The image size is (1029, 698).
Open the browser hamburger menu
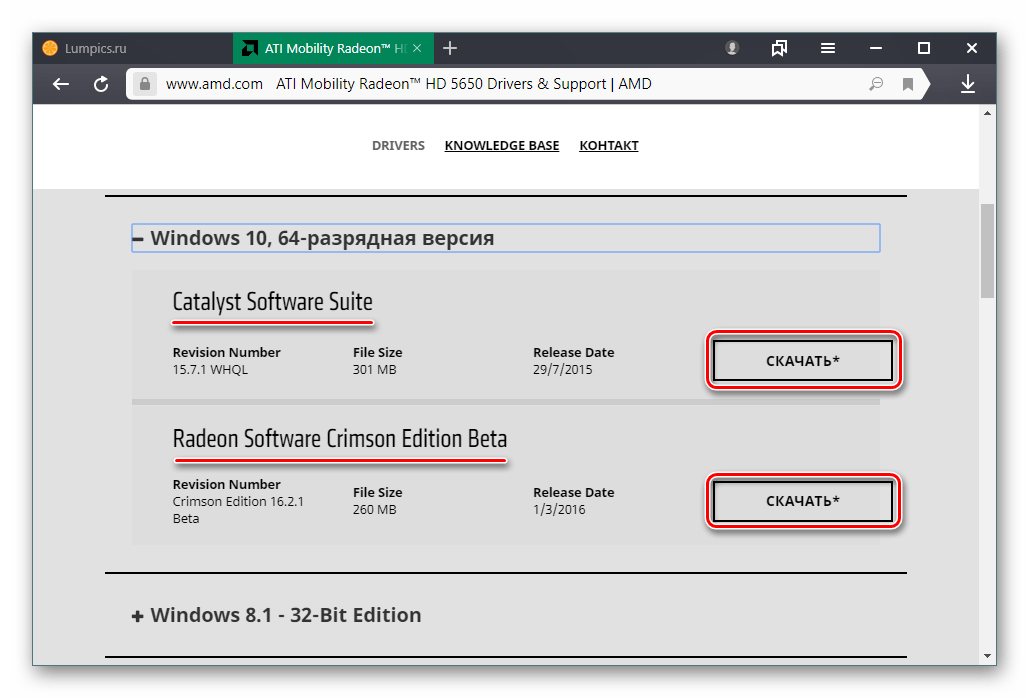click(x=828, y=48)
